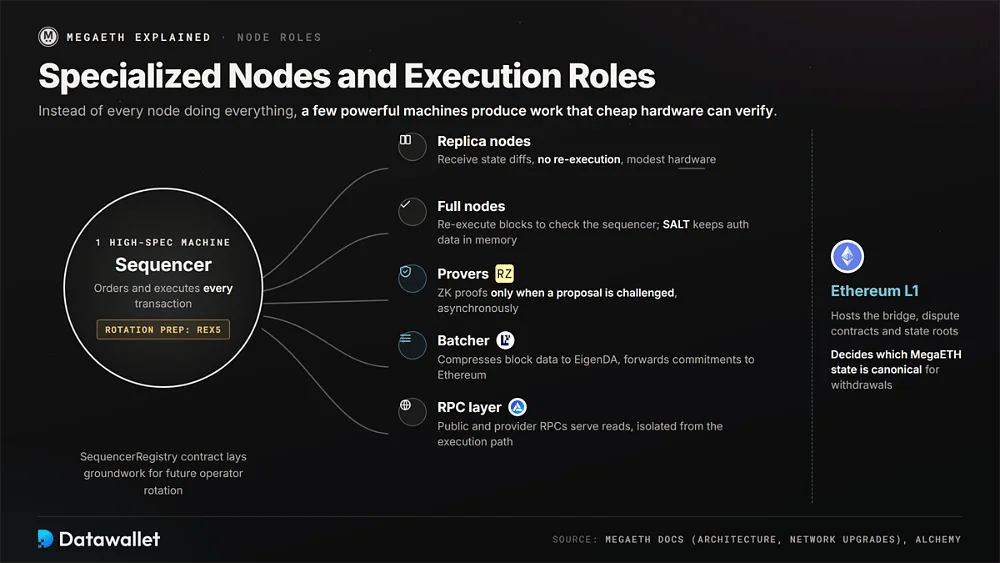The image size is (1000, 563).
Task: Click the 'Specialized Nodes and Execution Roles' title
Action: tap(347, 76)
